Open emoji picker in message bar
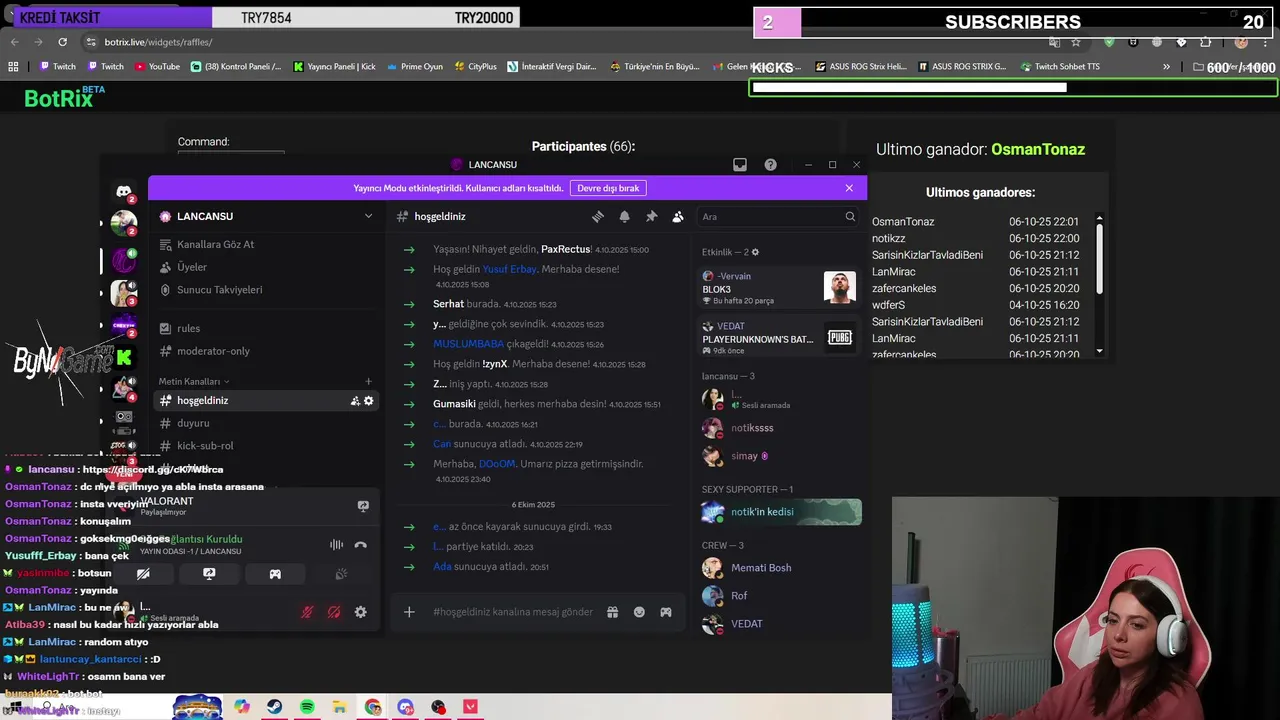This screenshot has width=1280, height=720. pos(639,612)
